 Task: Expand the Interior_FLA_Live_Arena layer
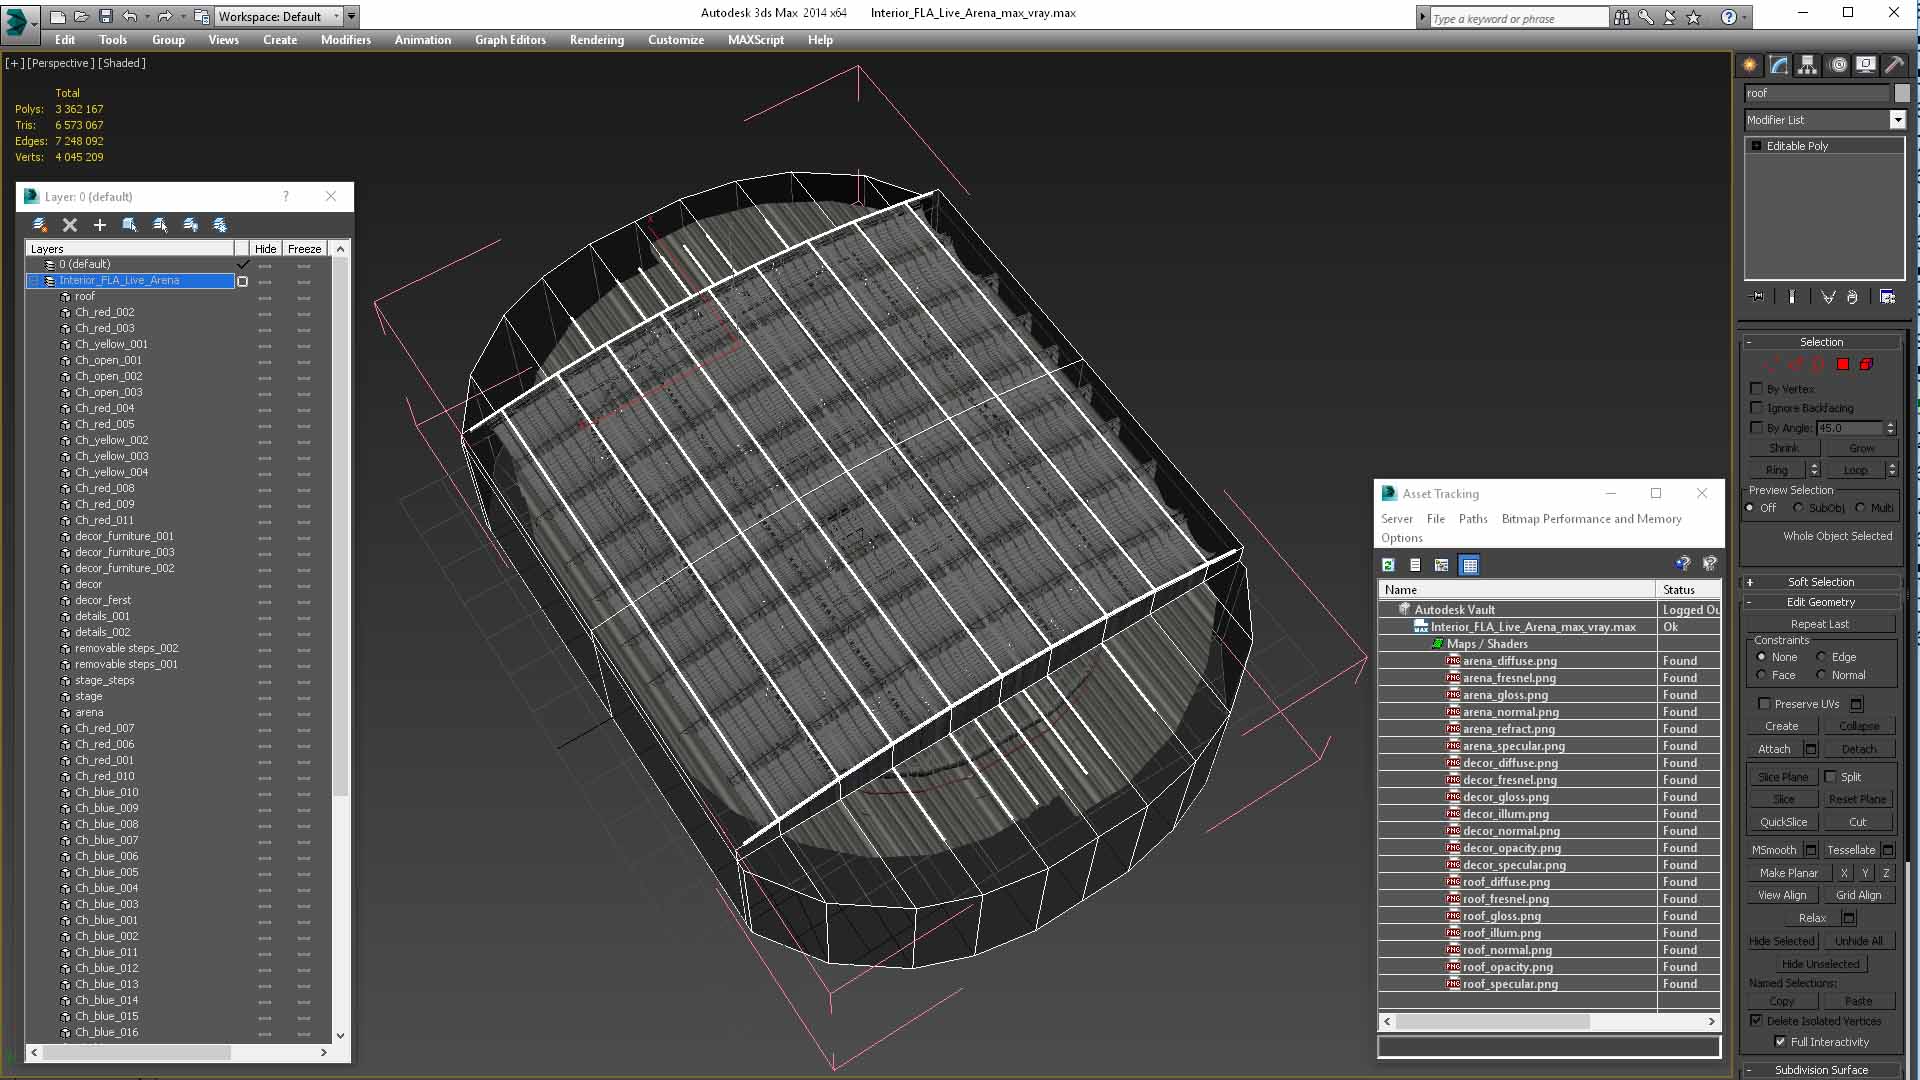pos(37,280)
